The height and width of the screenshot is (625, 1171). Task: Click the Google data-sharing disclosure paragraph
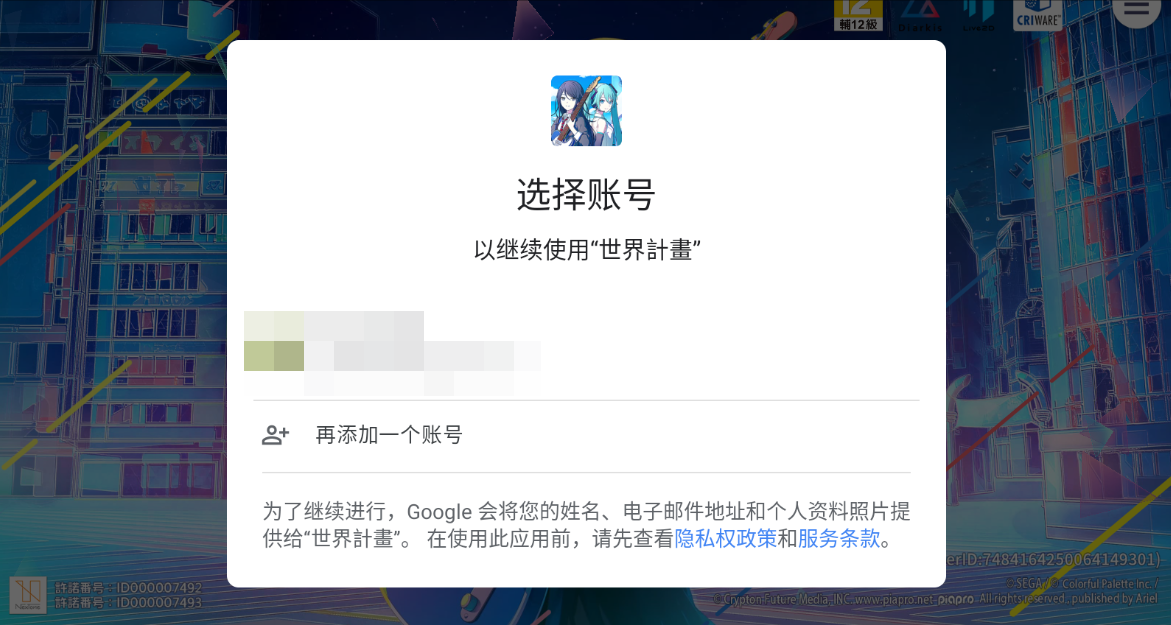coord(586,525)
